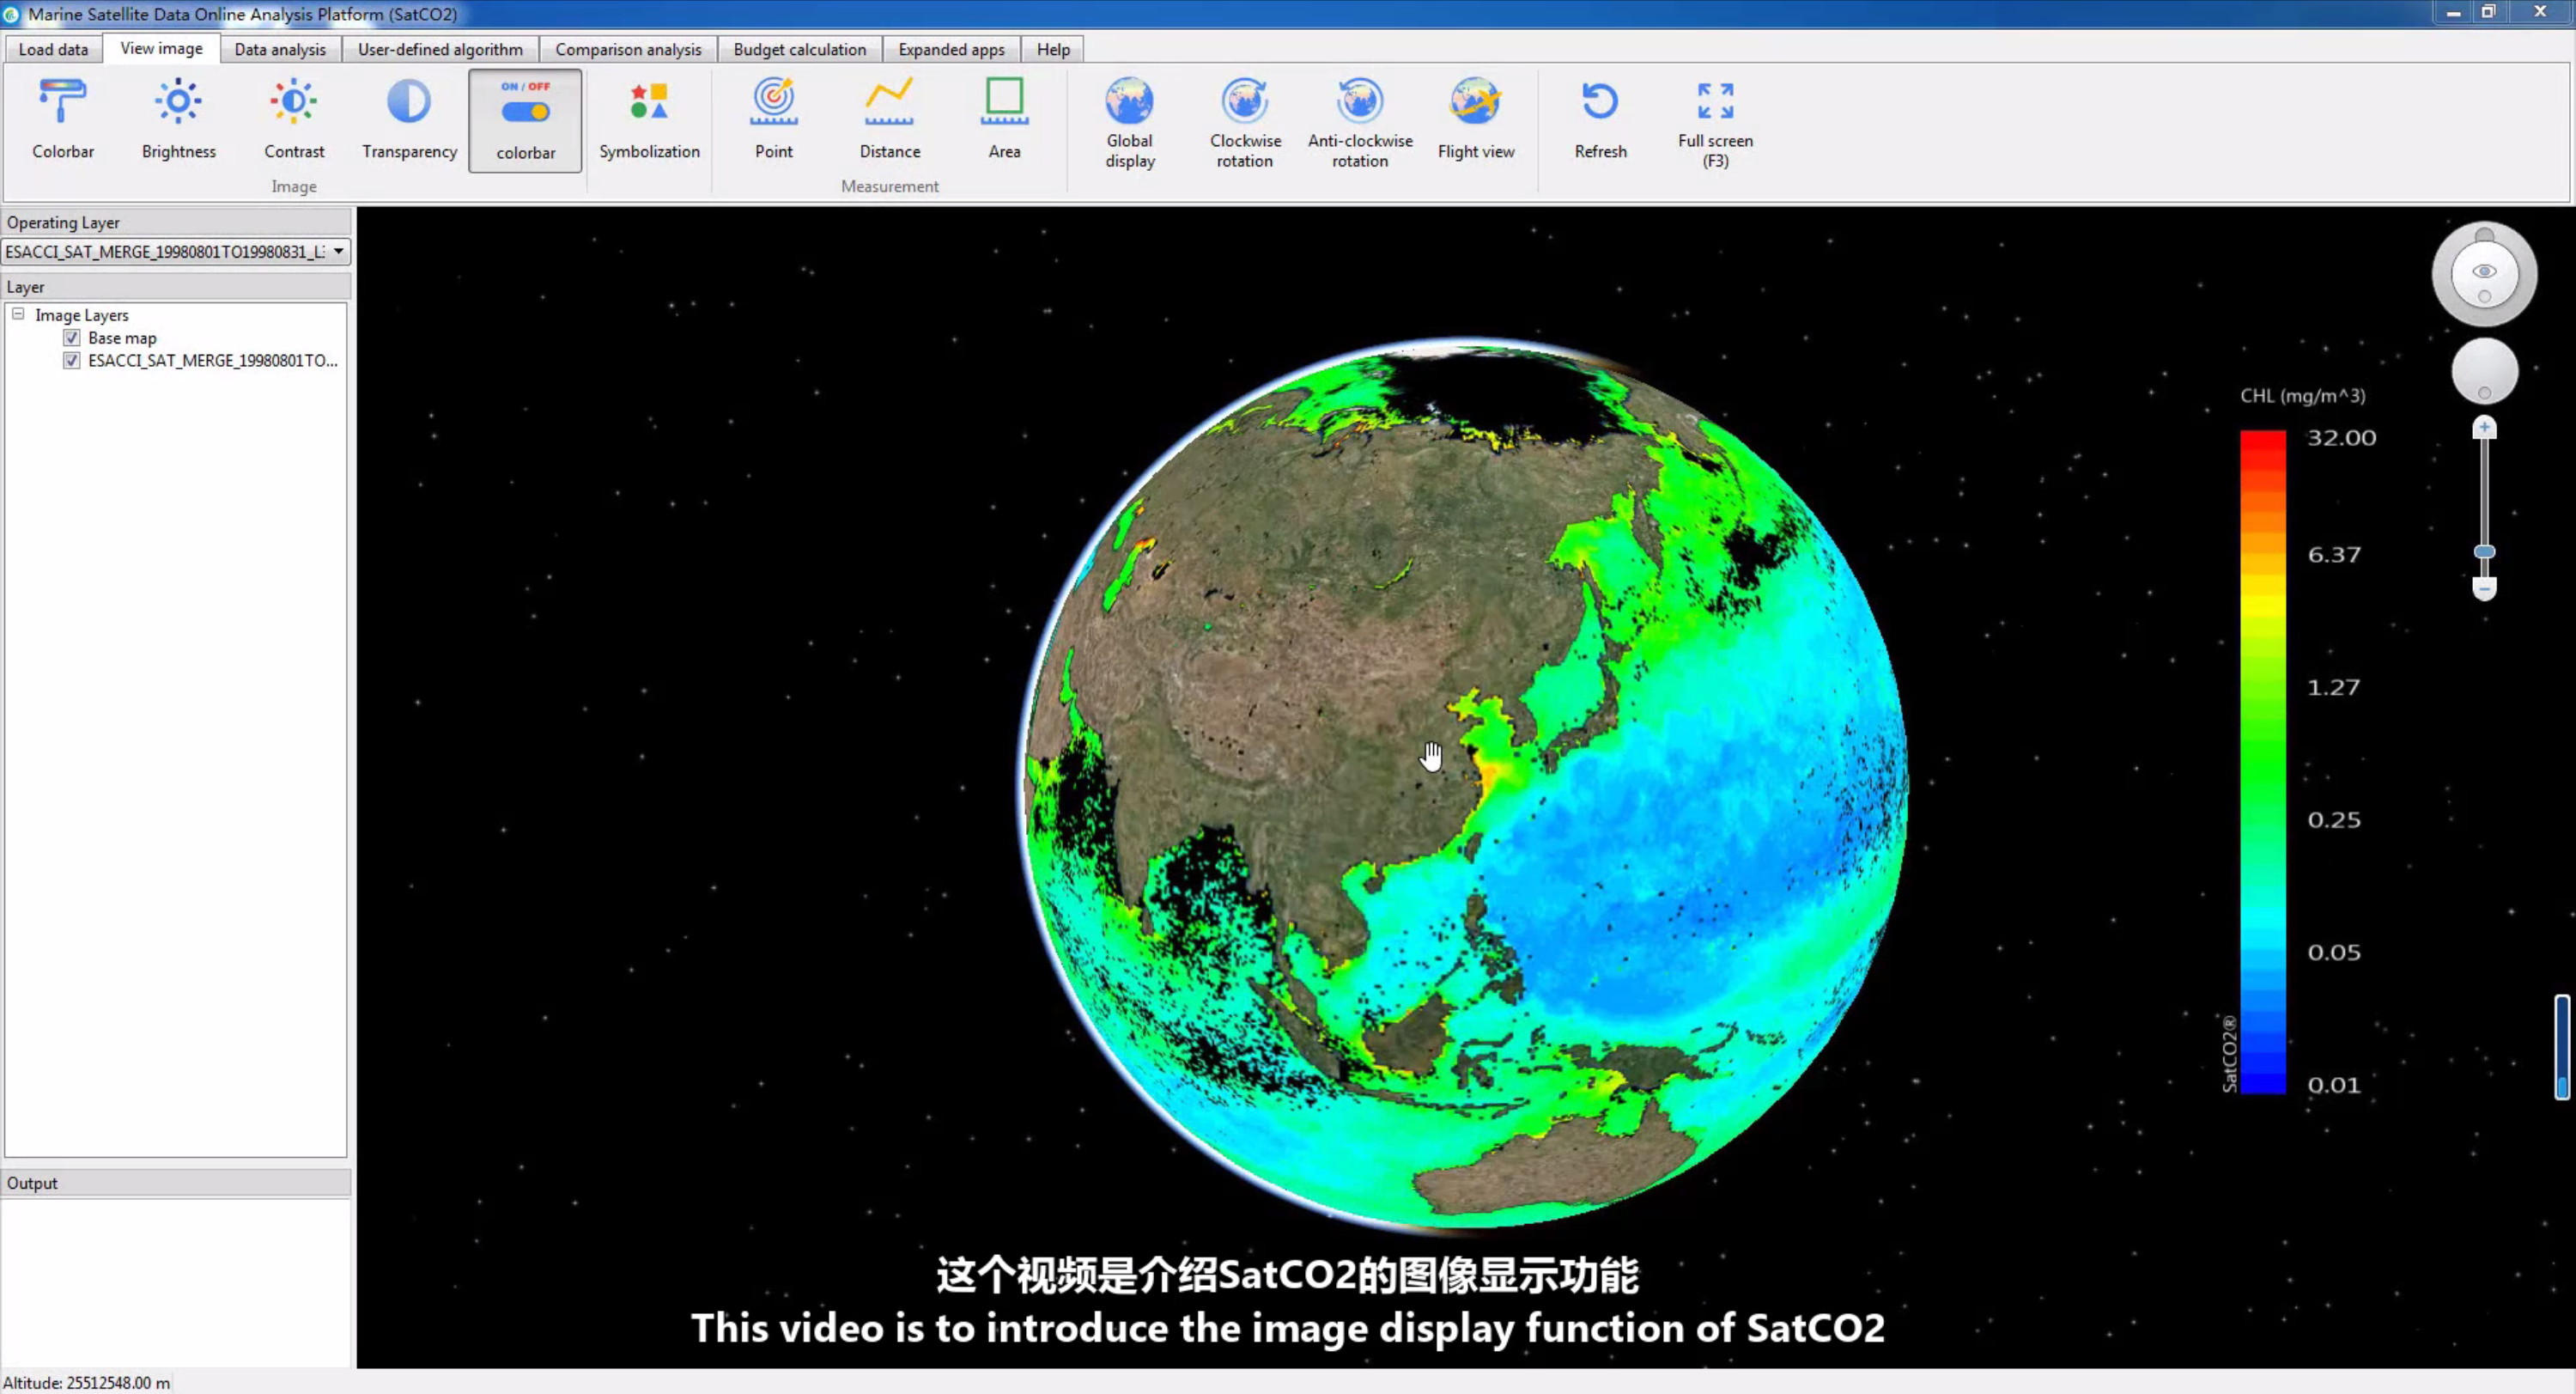
Task: Click the SatCO2 application title icon
Action: 12,14
